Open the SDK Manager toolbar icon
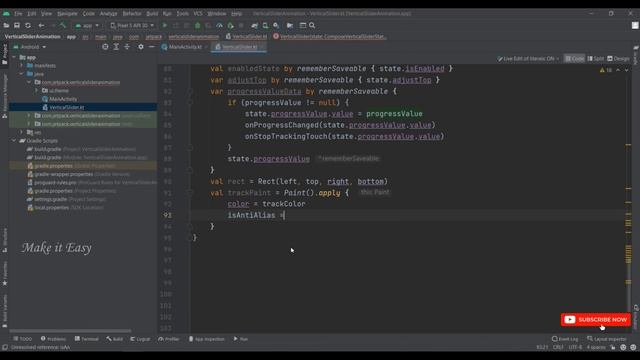The width and height of the screenshot is (640, 360). [x=276, y=25]
